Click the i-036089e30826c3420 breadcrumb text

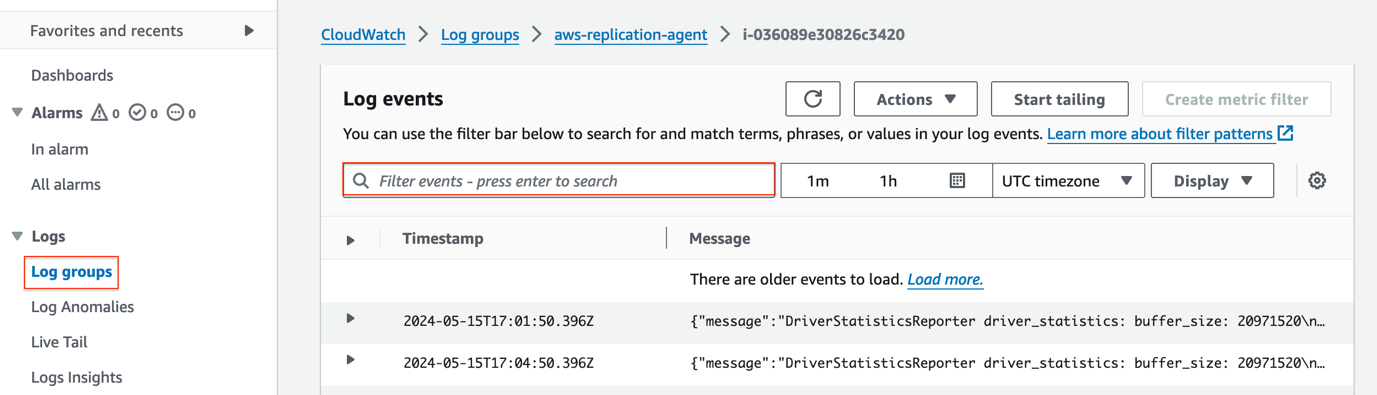click(824, 34)
